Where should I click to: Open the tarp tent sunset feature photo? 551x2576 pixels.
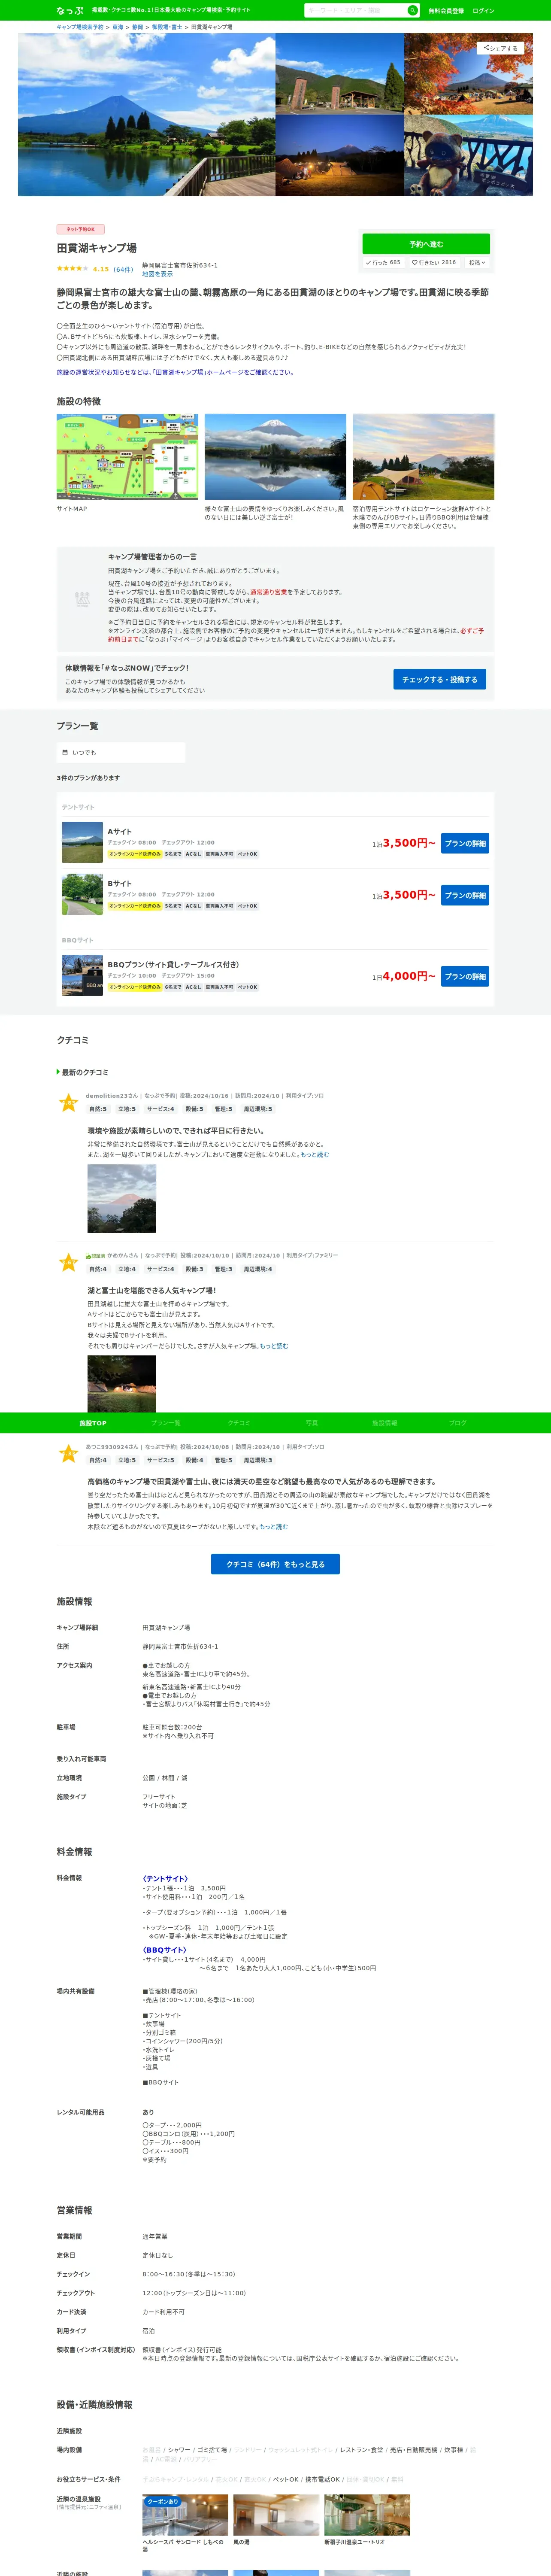pyautogui.click(x=423, y=457)
